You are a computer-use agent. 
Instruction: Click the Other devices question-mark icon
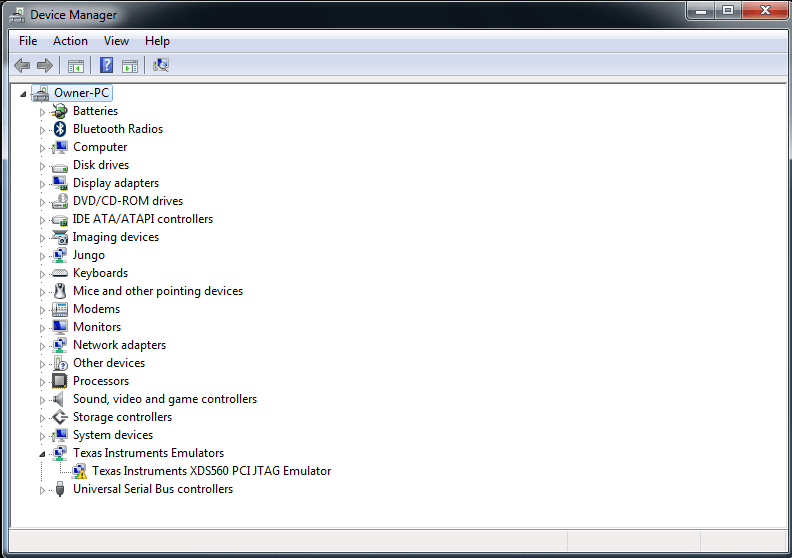pos(60,363)
